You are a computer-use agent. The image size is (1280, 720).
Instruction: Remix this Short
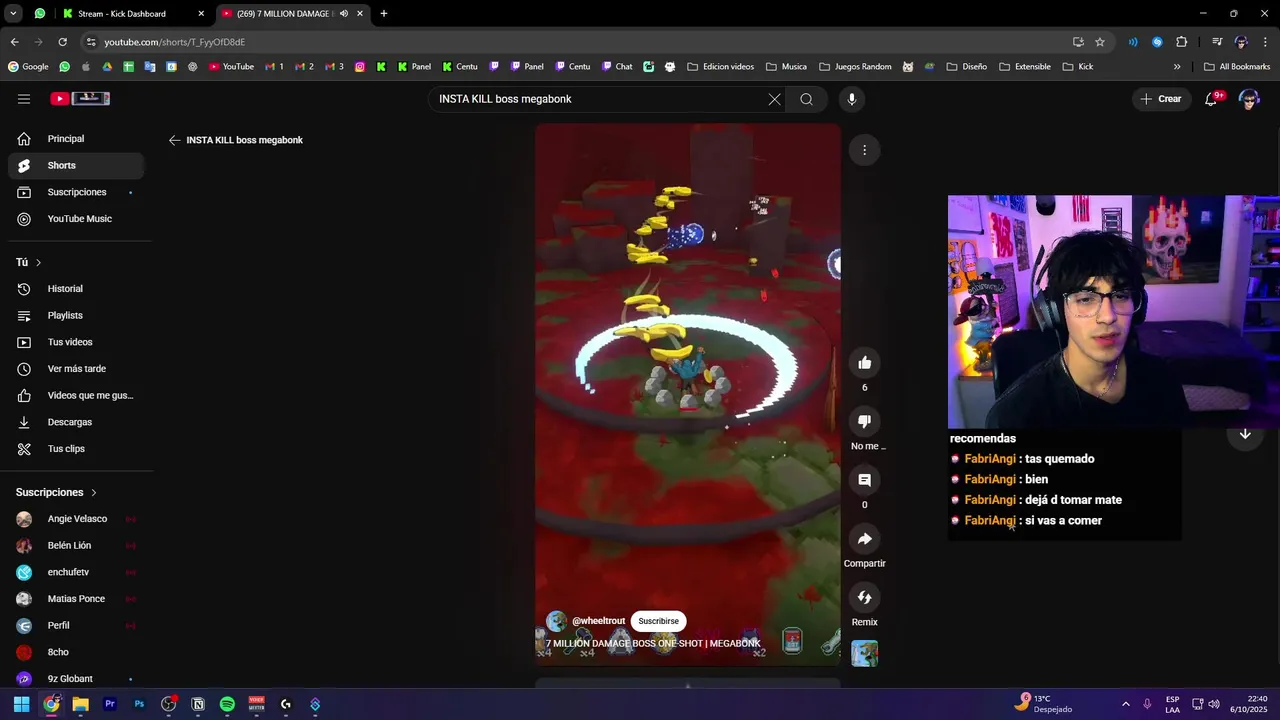(865, 598)
